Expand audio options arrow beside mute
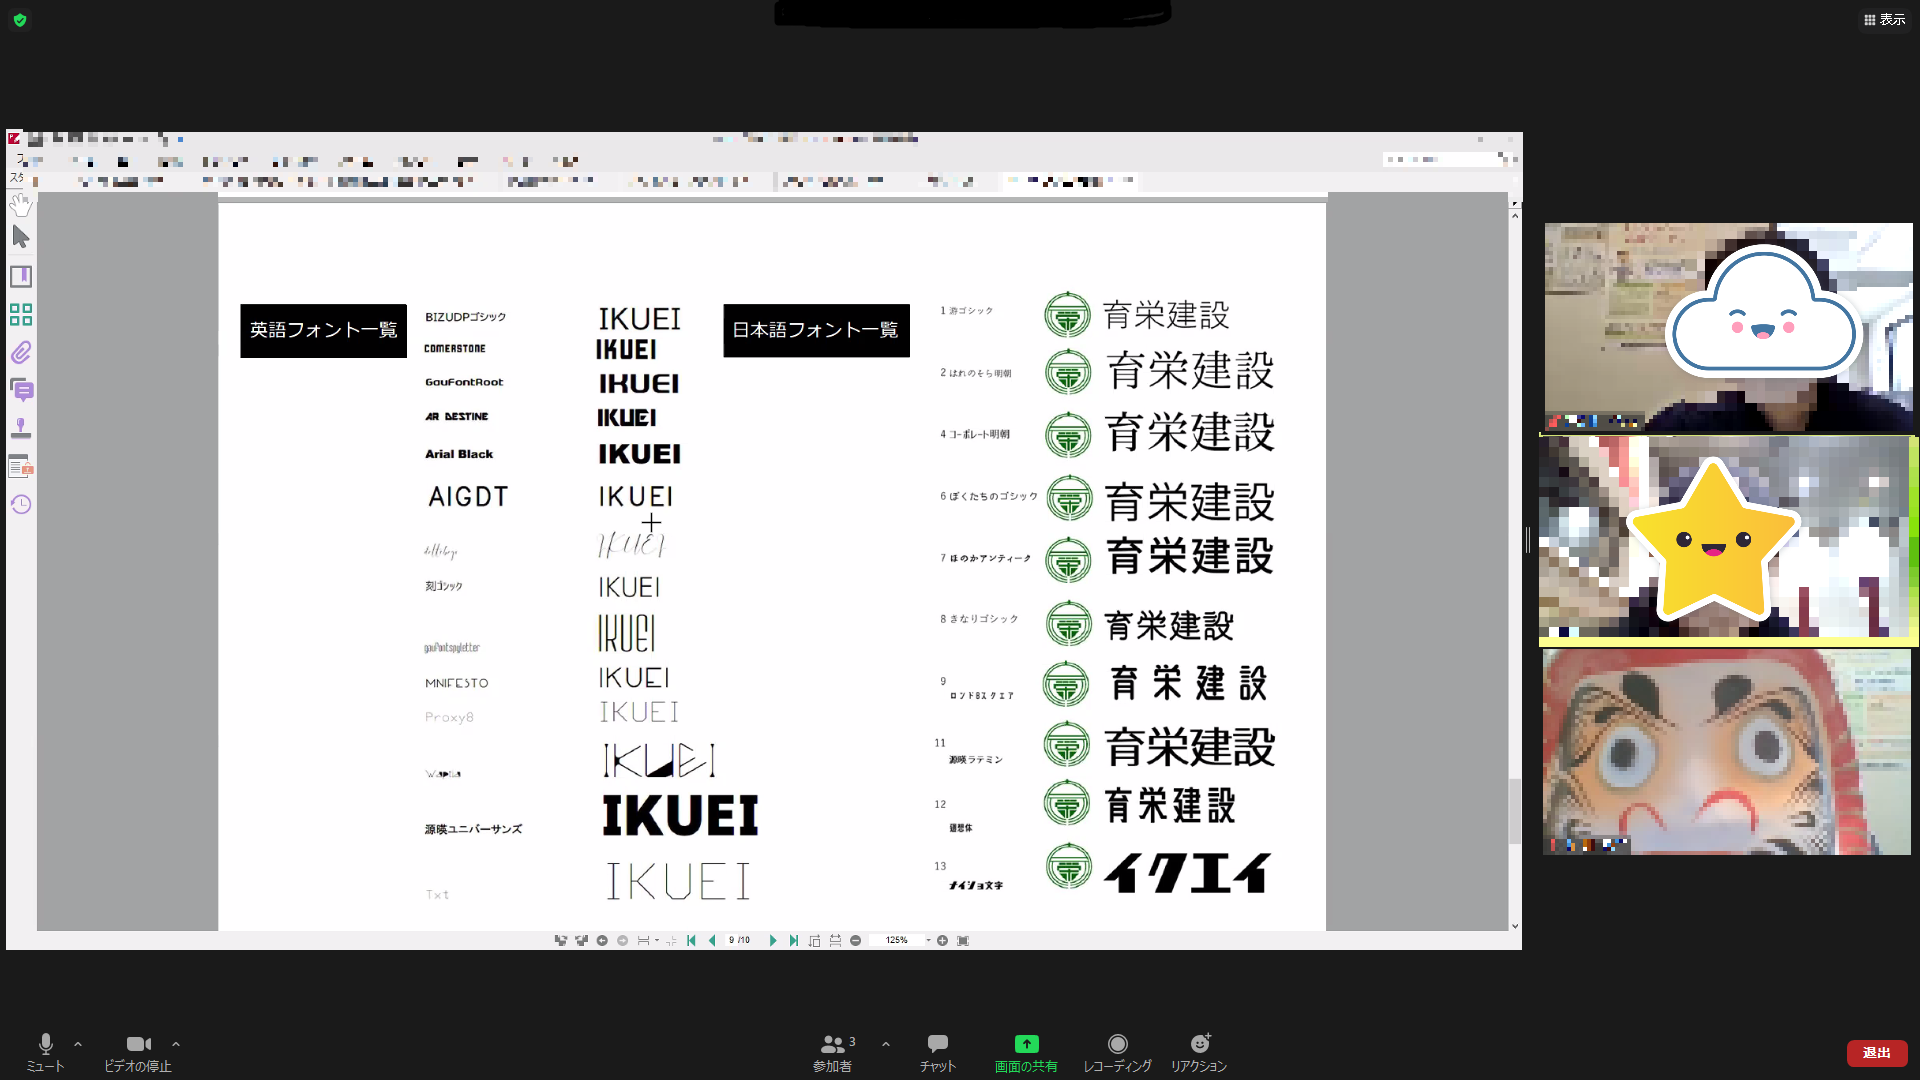 pyautogui.click(x=78, y=1044)
